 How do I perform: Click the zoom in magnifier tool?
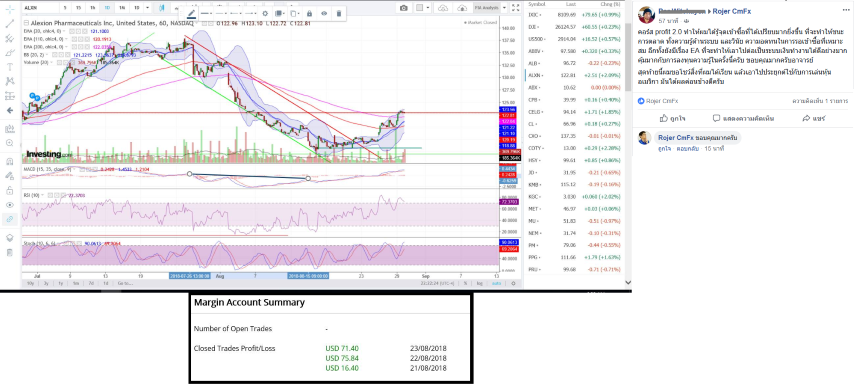9,143
